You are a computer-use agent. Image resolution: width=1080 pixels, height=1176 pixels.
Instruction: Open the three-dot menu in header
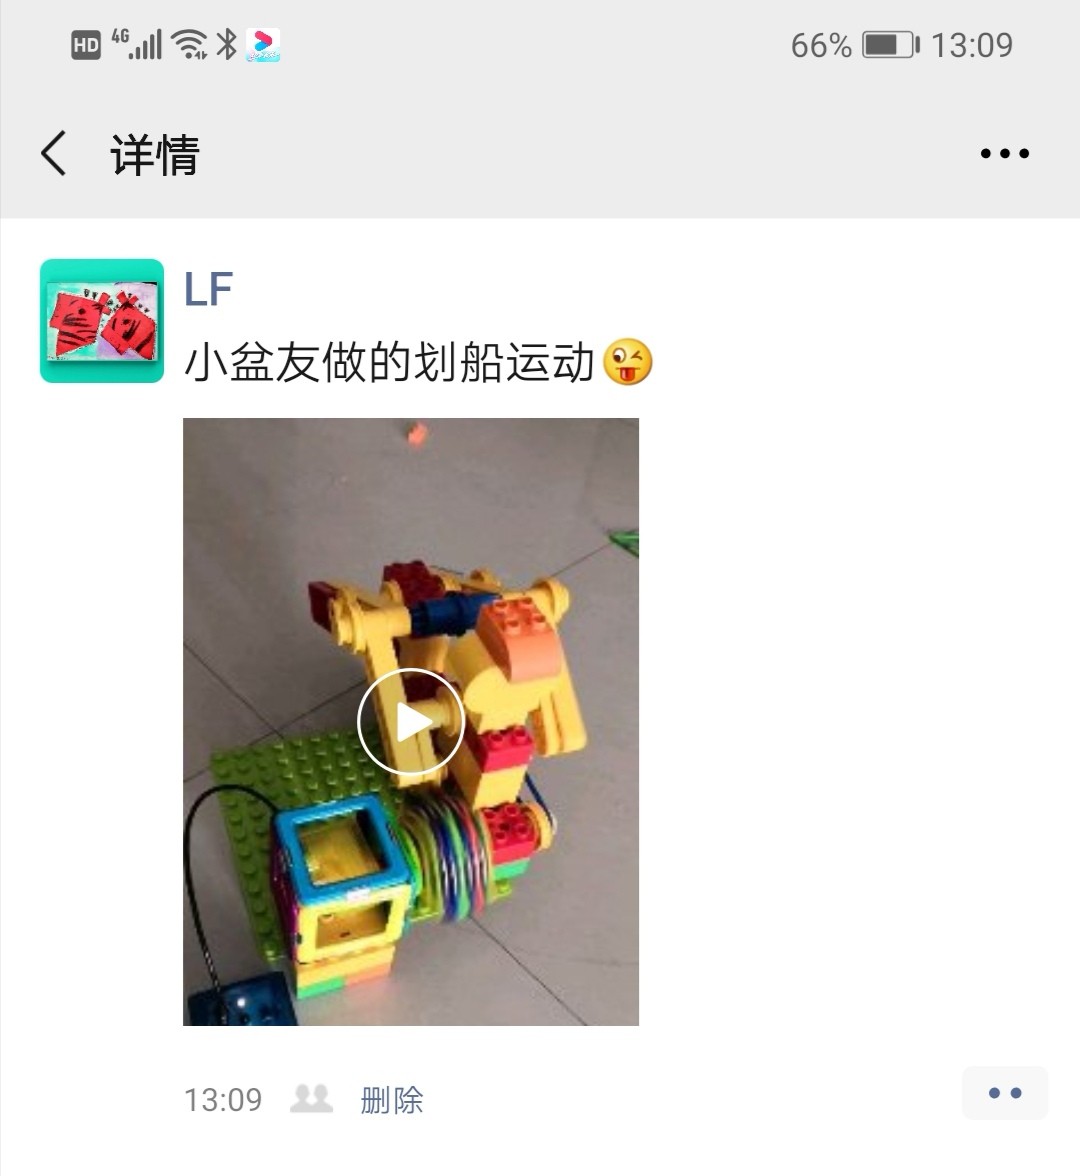click(1004, 154)
